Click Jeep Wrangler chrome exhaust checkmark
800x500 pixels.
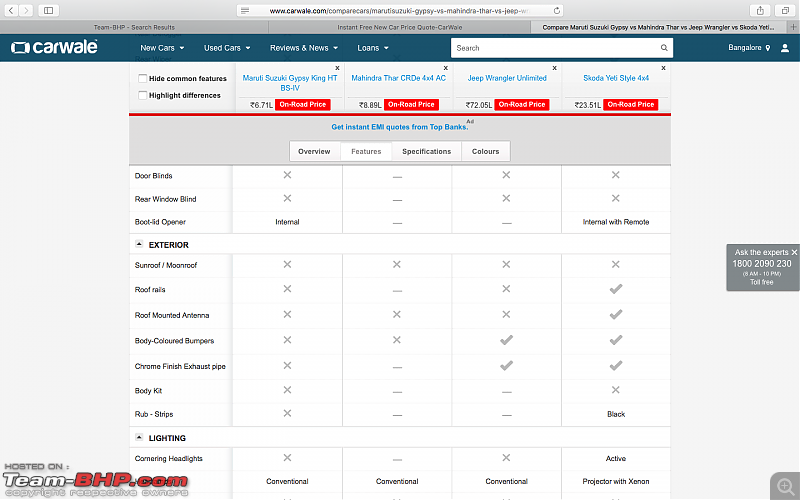pyautogui.click(x=506, y=366)
